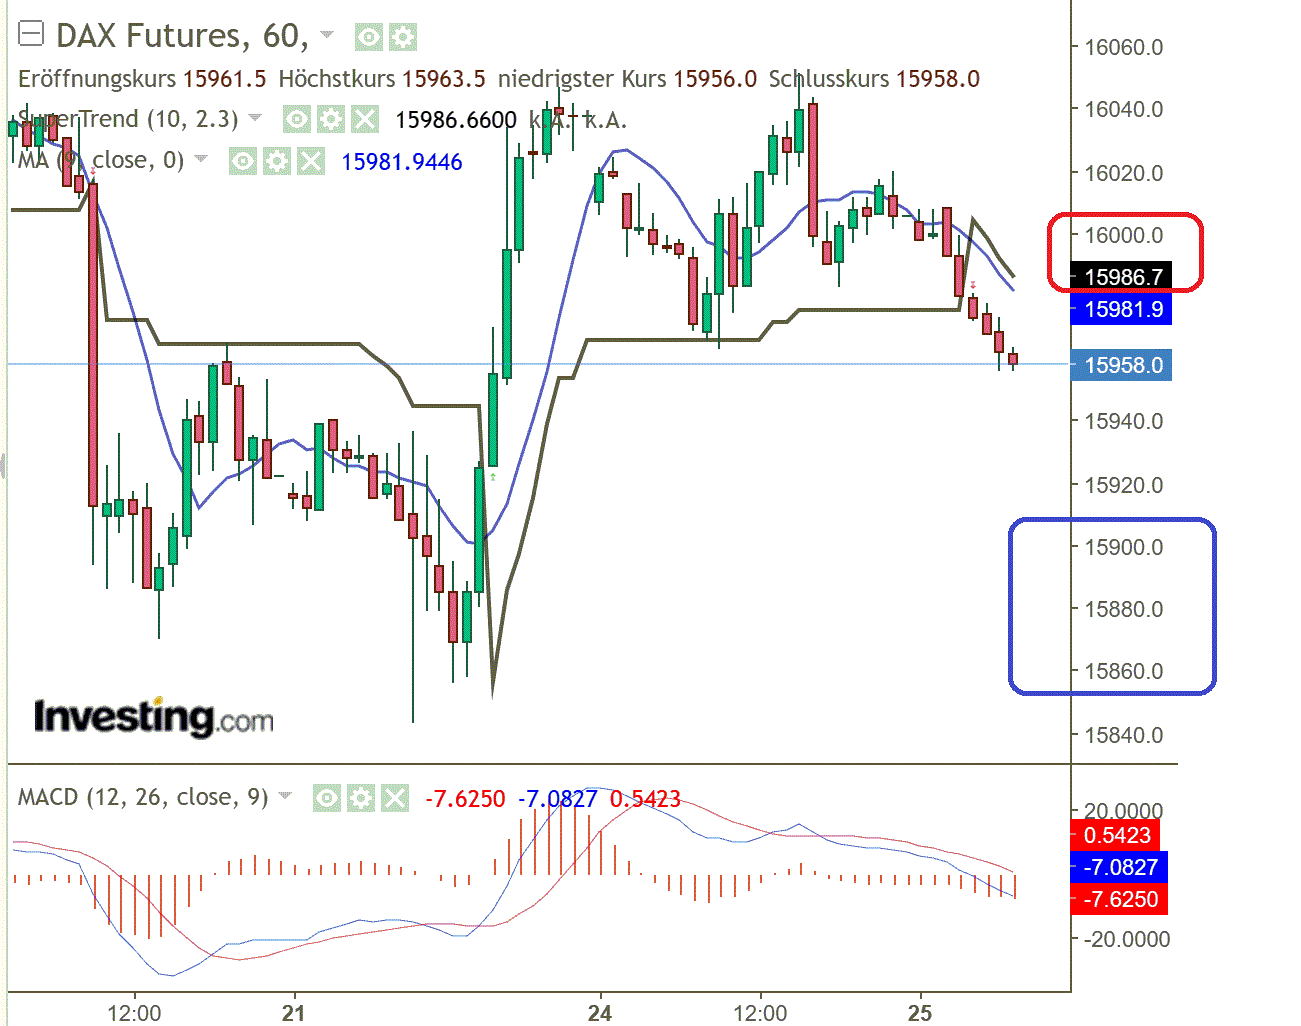This screenshot has width=1301, height=1026.
Task: Open MACD settings gear icon
Action: pyautogui.click(x=360, y=798)
